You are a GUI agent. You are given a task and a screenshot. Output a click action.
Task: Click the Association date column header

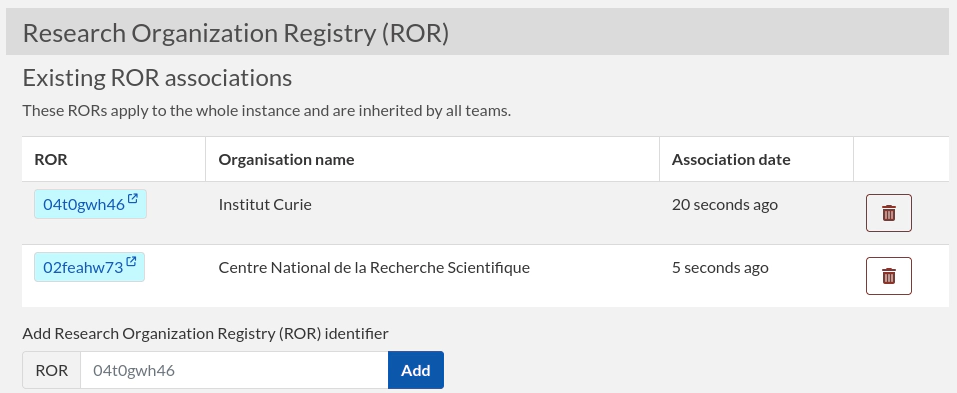756,159
